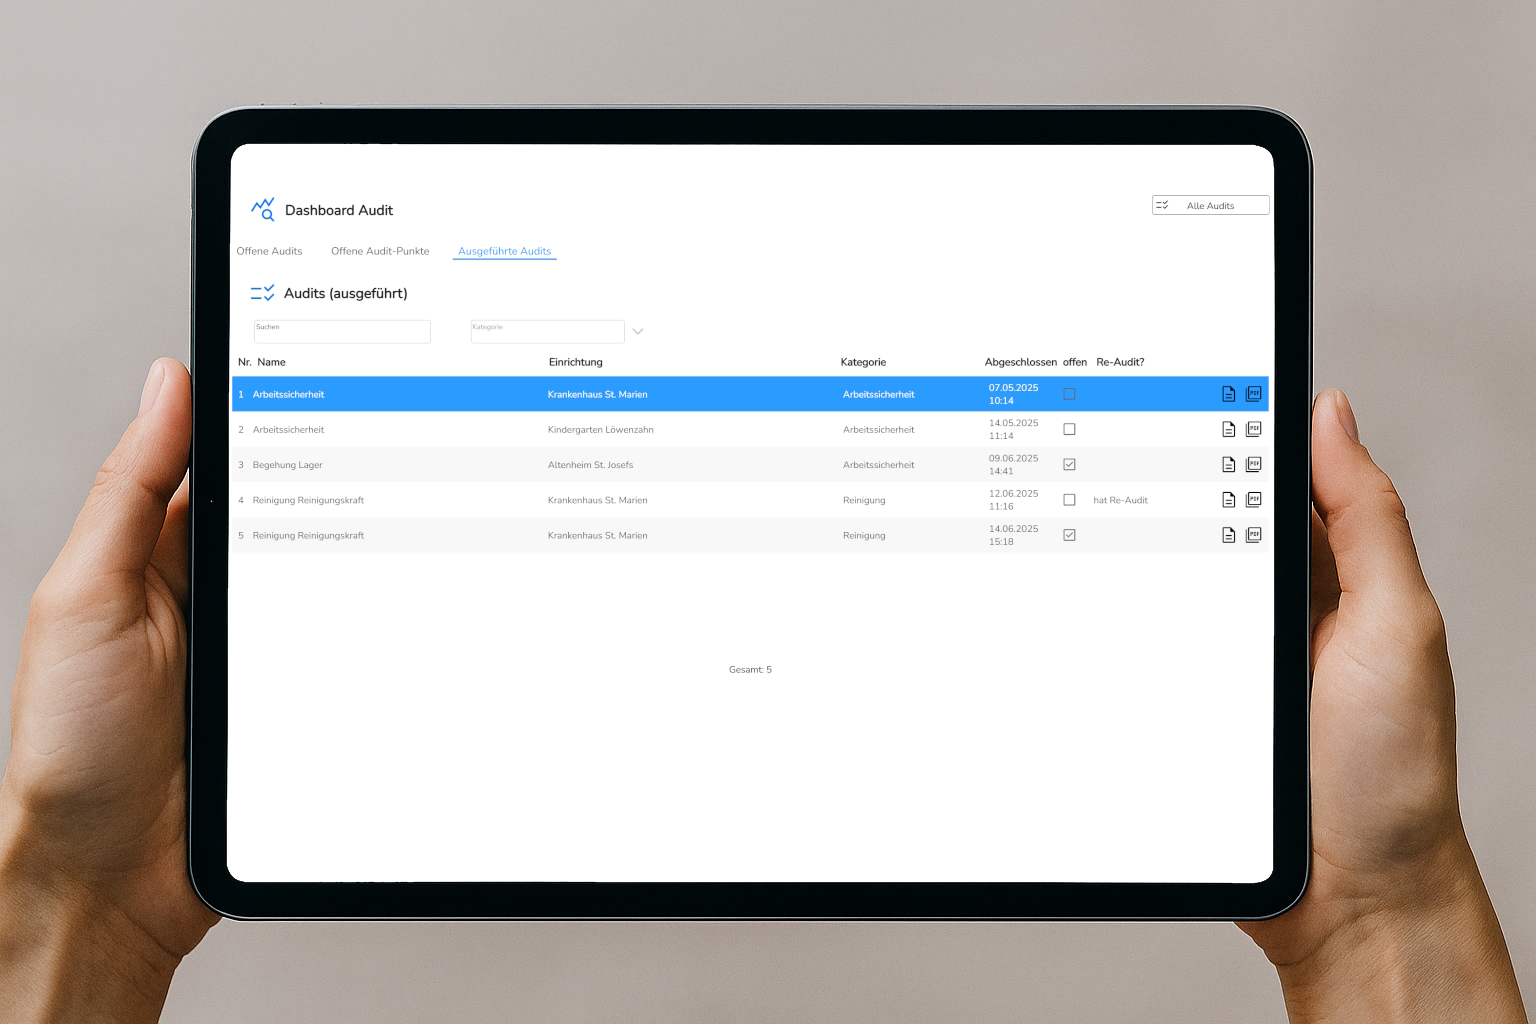Click the checklist icon beside Audits (ausgeführt)

(262, 293)
